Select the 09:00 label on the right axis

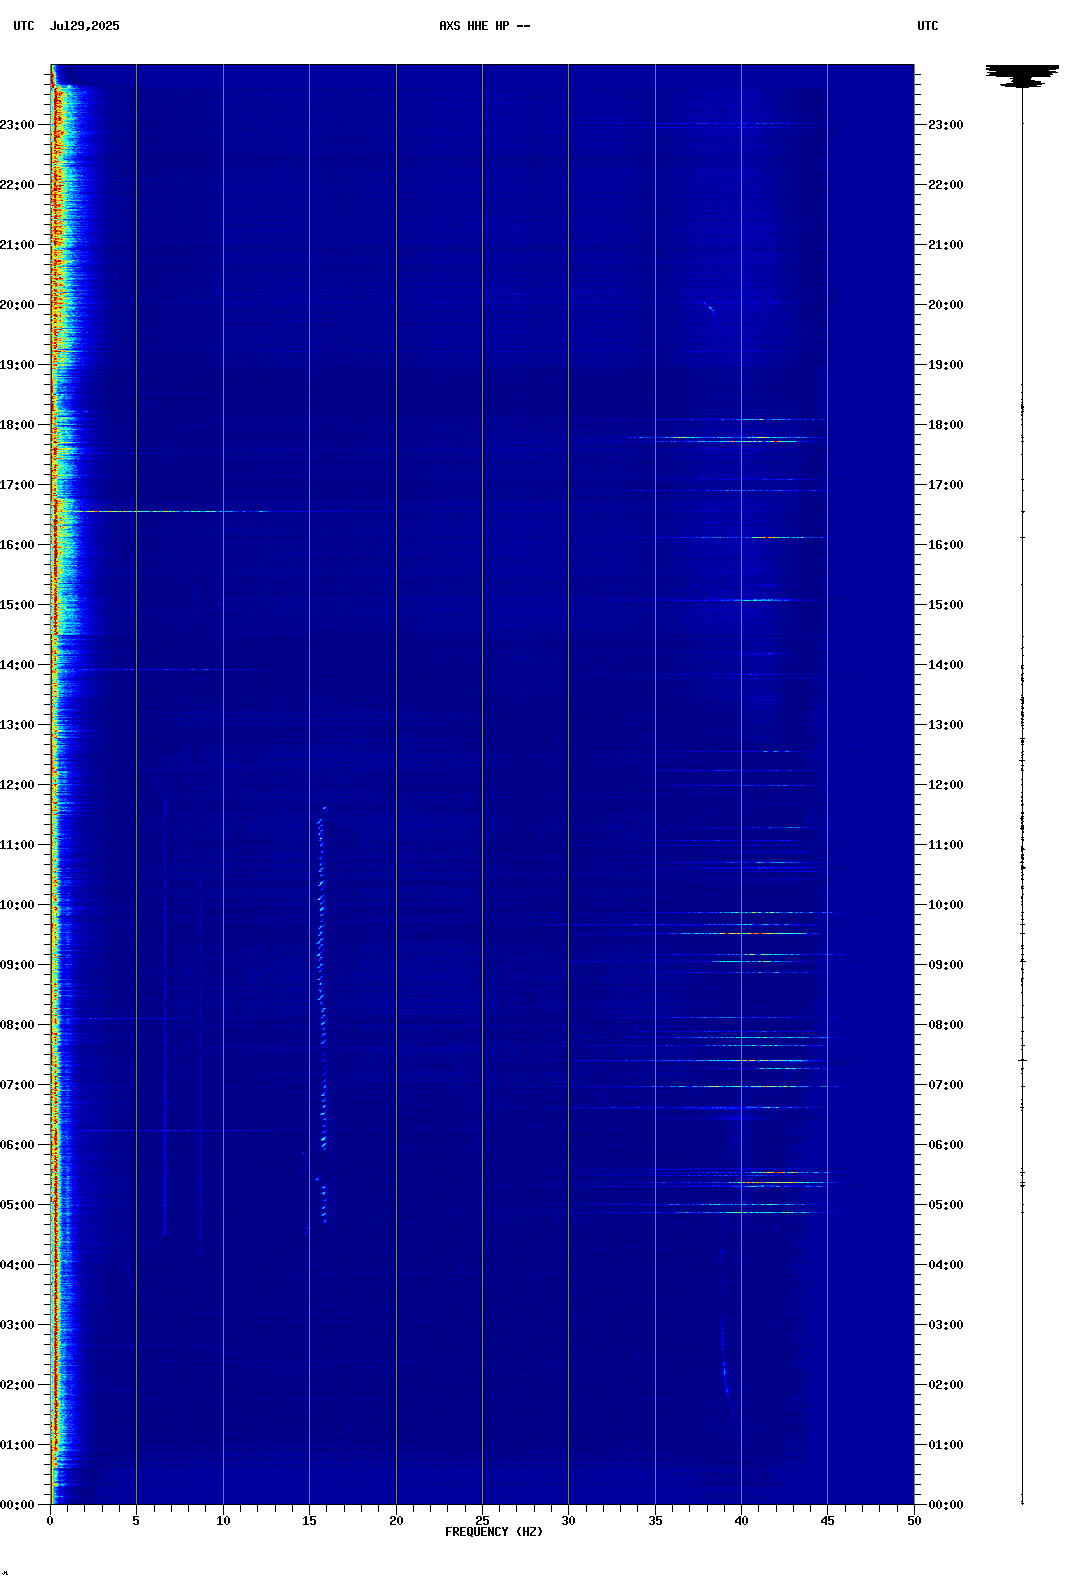tap(945, 965)
